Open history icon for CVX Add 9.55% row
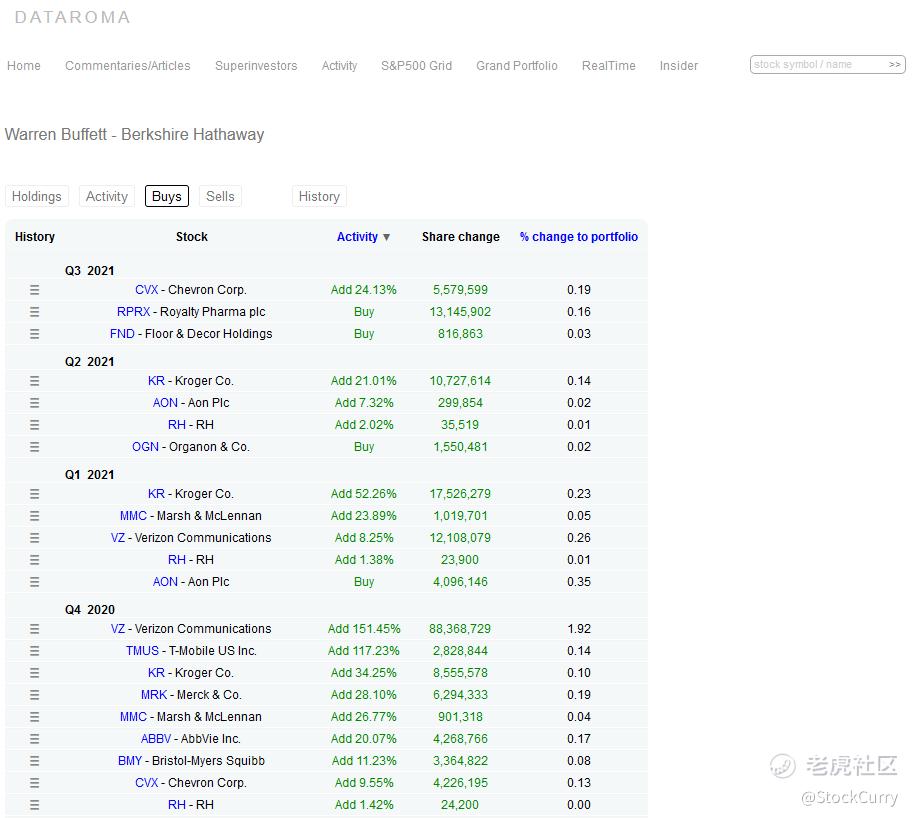This screenshot has height=818, width=915. [x=34, y=783]
